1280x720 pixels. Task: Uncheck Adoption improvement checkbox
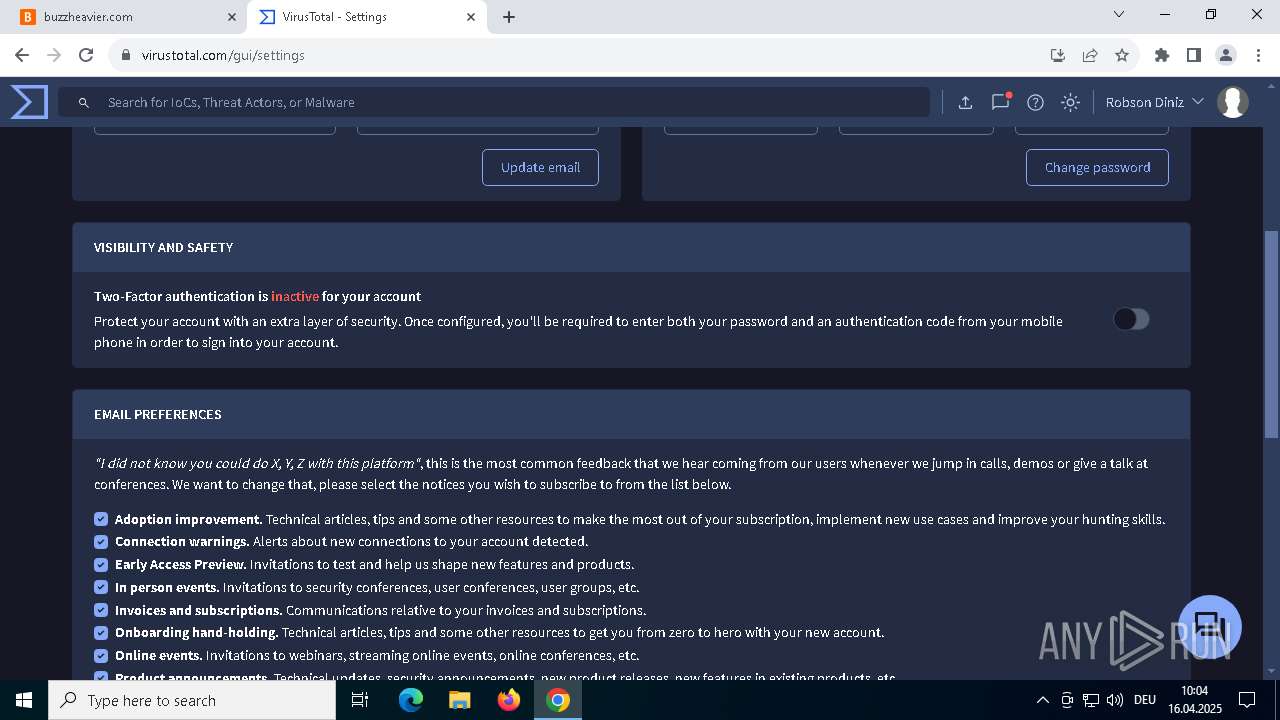101,519
